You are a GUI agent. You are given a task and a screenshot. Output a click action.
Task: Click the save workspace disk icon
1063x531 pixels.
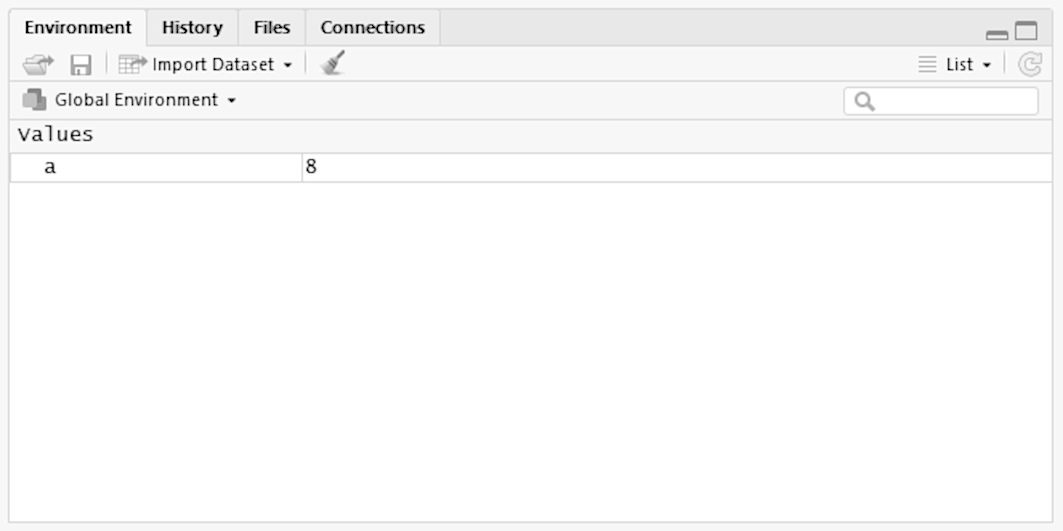tap(80, 65)
